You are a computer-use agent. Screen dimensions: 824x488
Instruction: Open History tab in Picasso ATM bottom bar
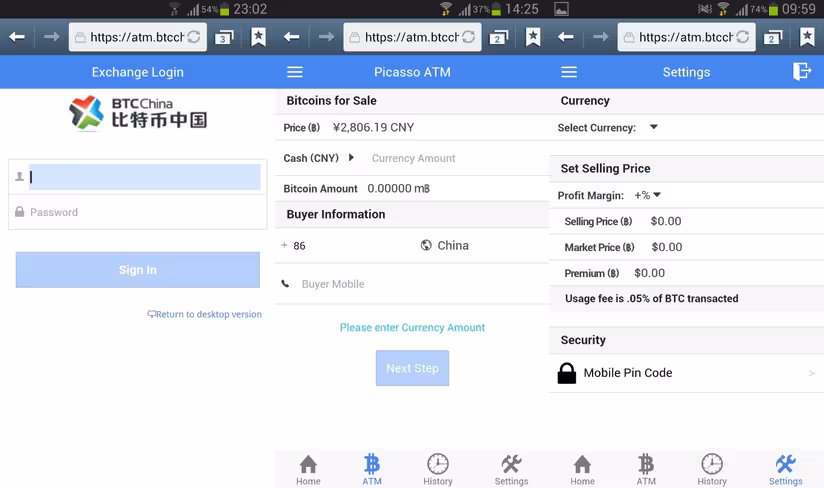(438, 470)
